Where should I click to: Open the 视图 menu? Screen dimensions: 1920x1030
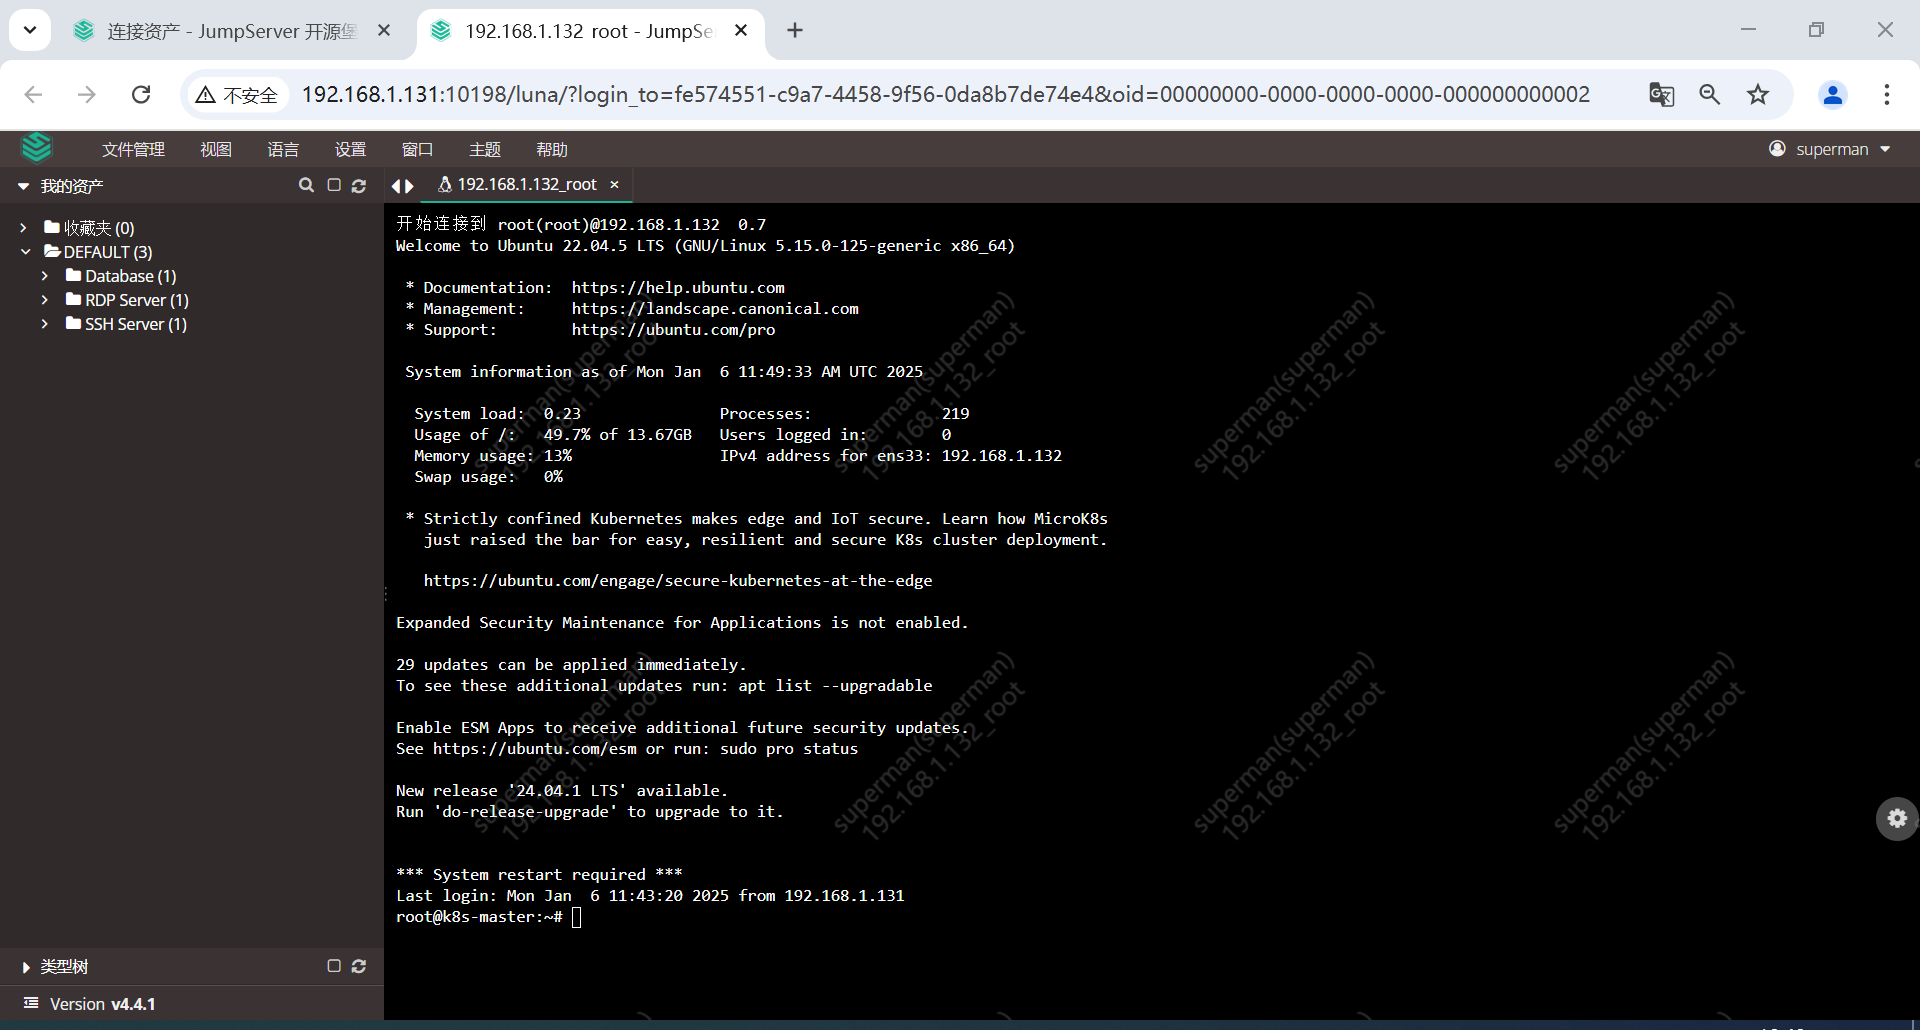(x=216, y=149)
